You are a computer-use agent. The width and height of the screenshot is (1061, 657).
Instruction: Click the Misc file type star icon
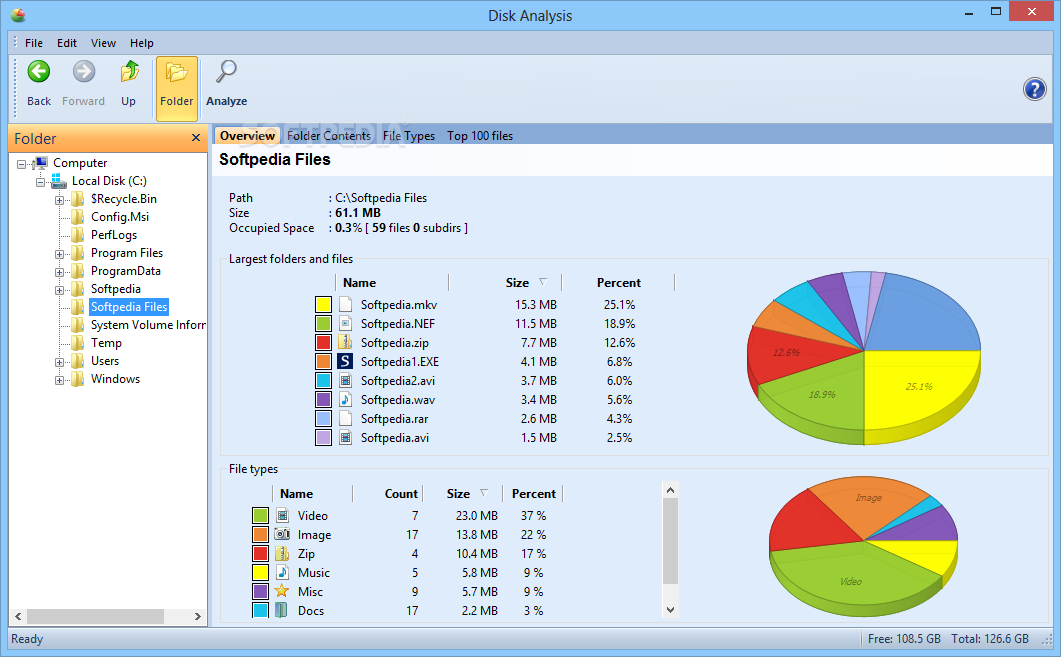(x=282, y=591)
